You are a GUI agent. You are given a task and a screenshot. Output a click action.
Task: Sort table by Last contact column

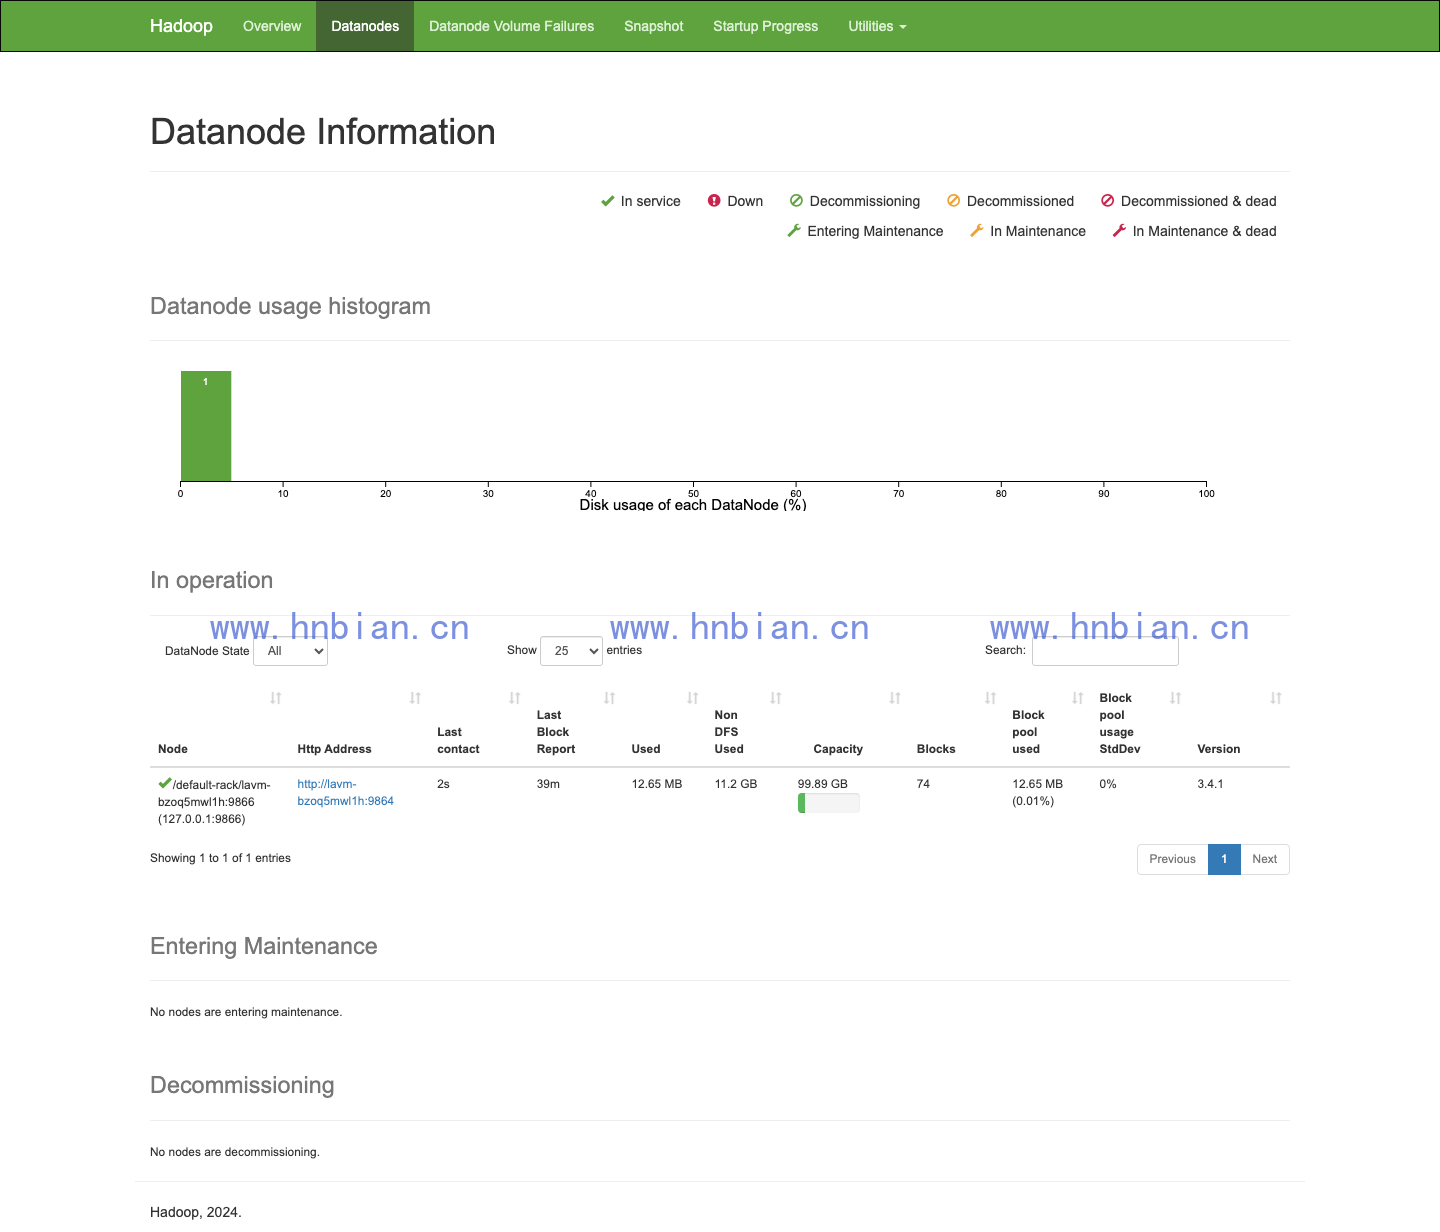pos(479,723)
